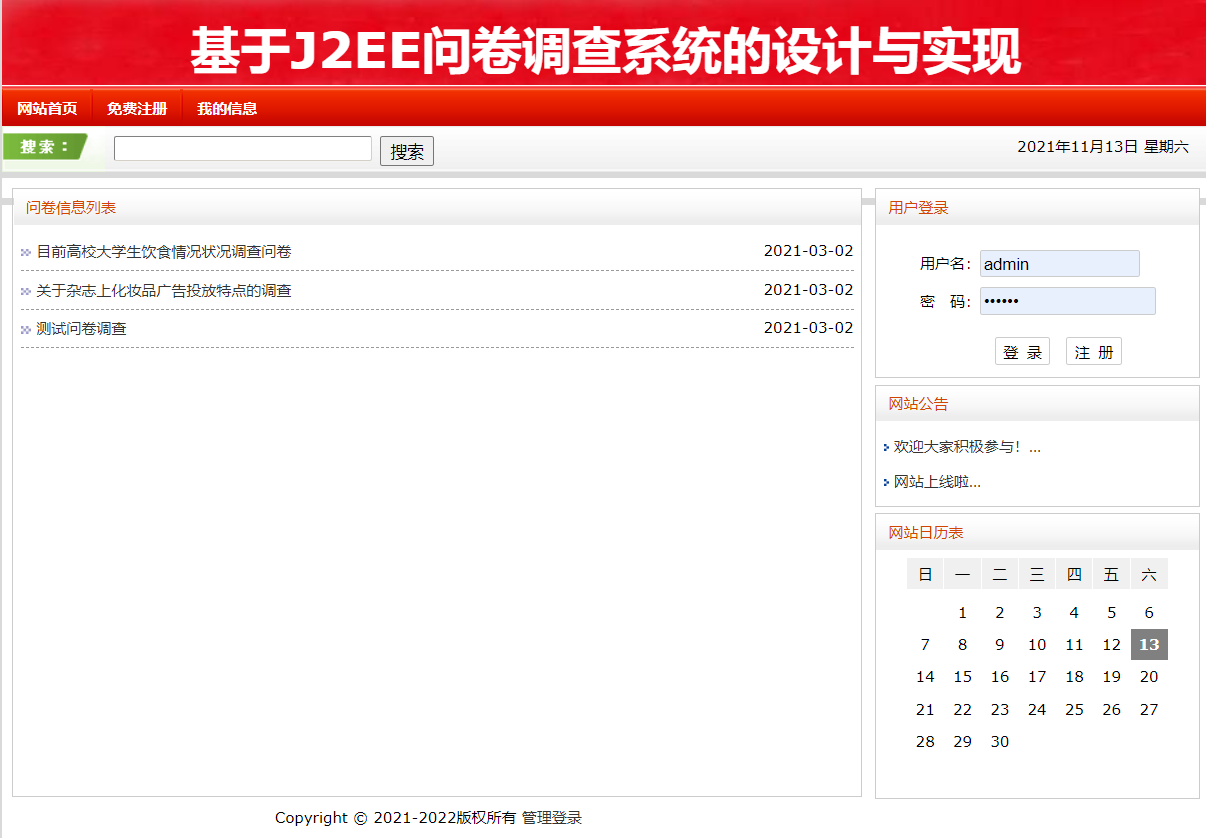The image size is (1206, 838).
Task: Click the 注册 button
Action: click(x=1094, y=352)
